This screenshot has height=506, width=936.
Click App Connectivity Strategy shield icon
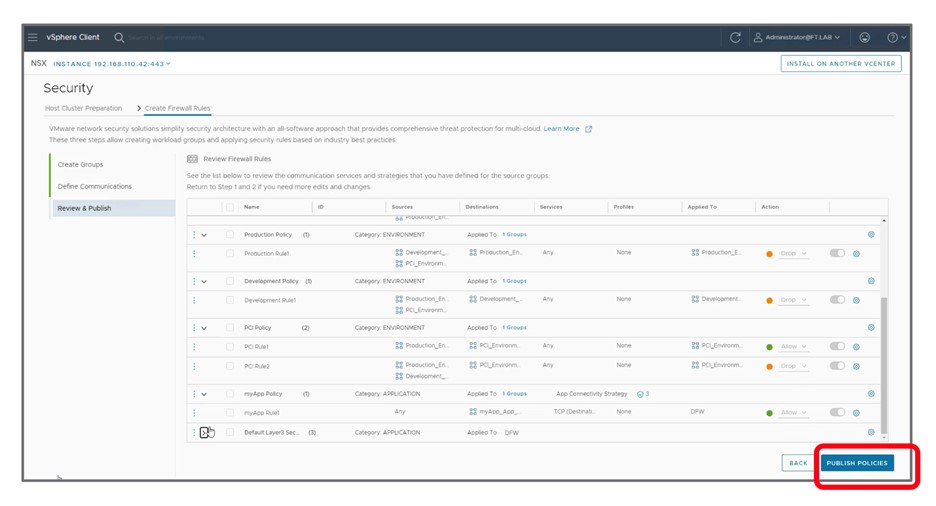click(x=640, y=394)
